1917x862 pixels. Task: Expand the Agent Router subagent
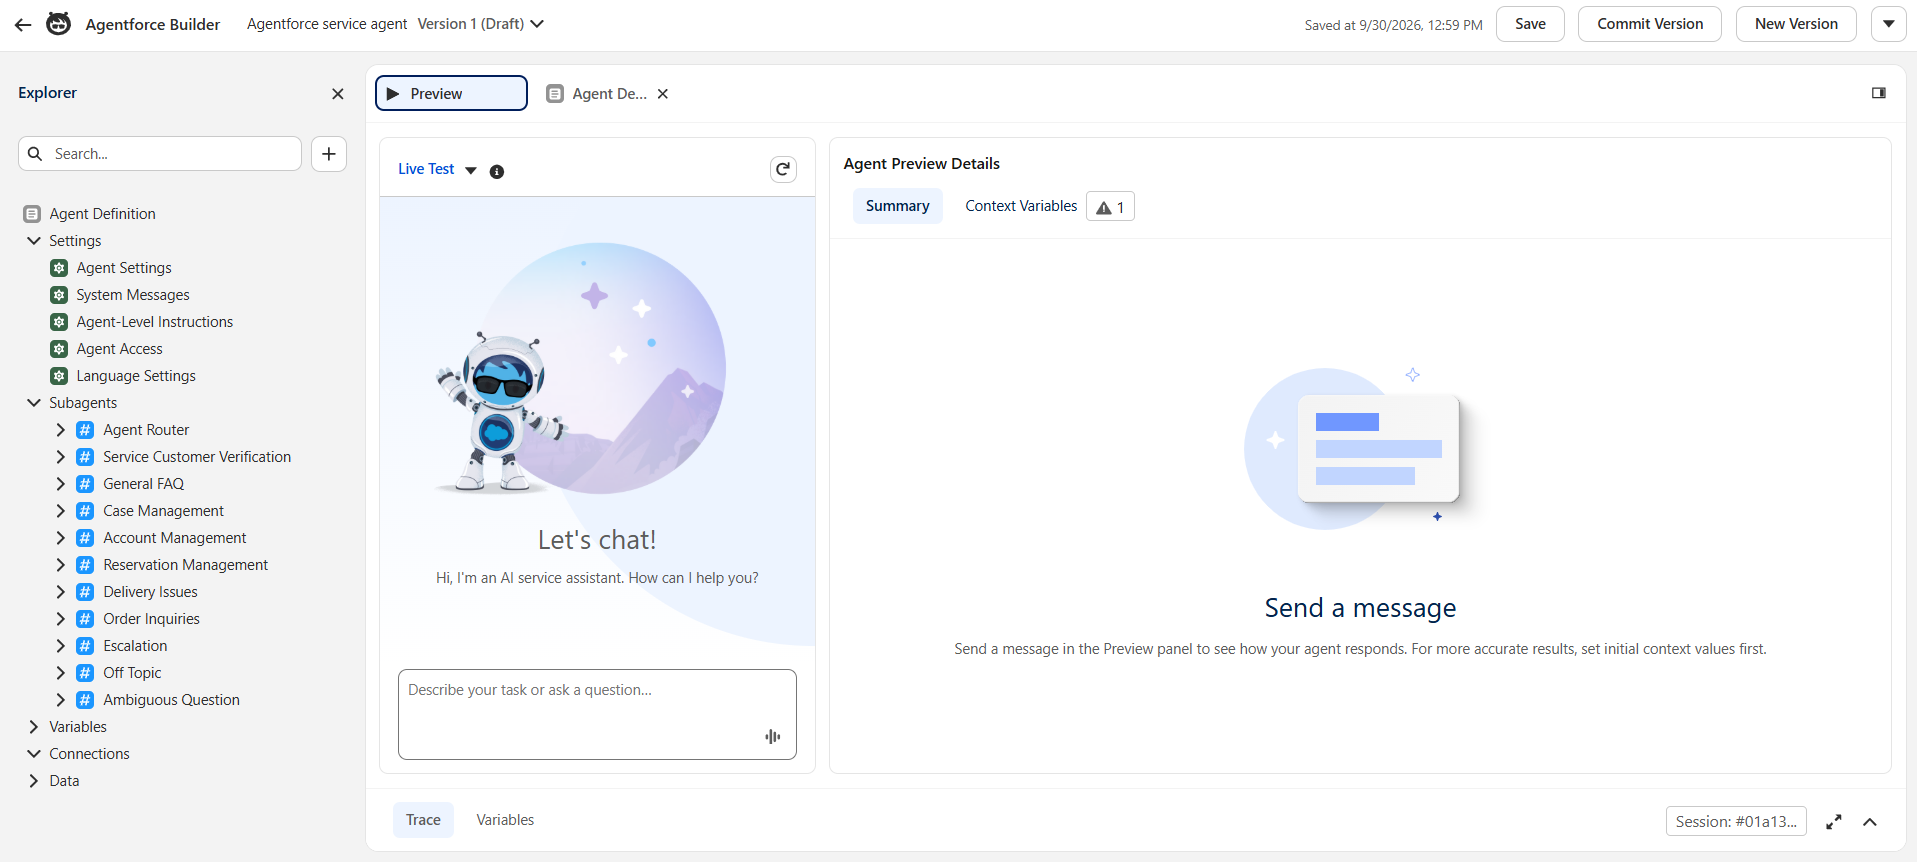(60, 430)
